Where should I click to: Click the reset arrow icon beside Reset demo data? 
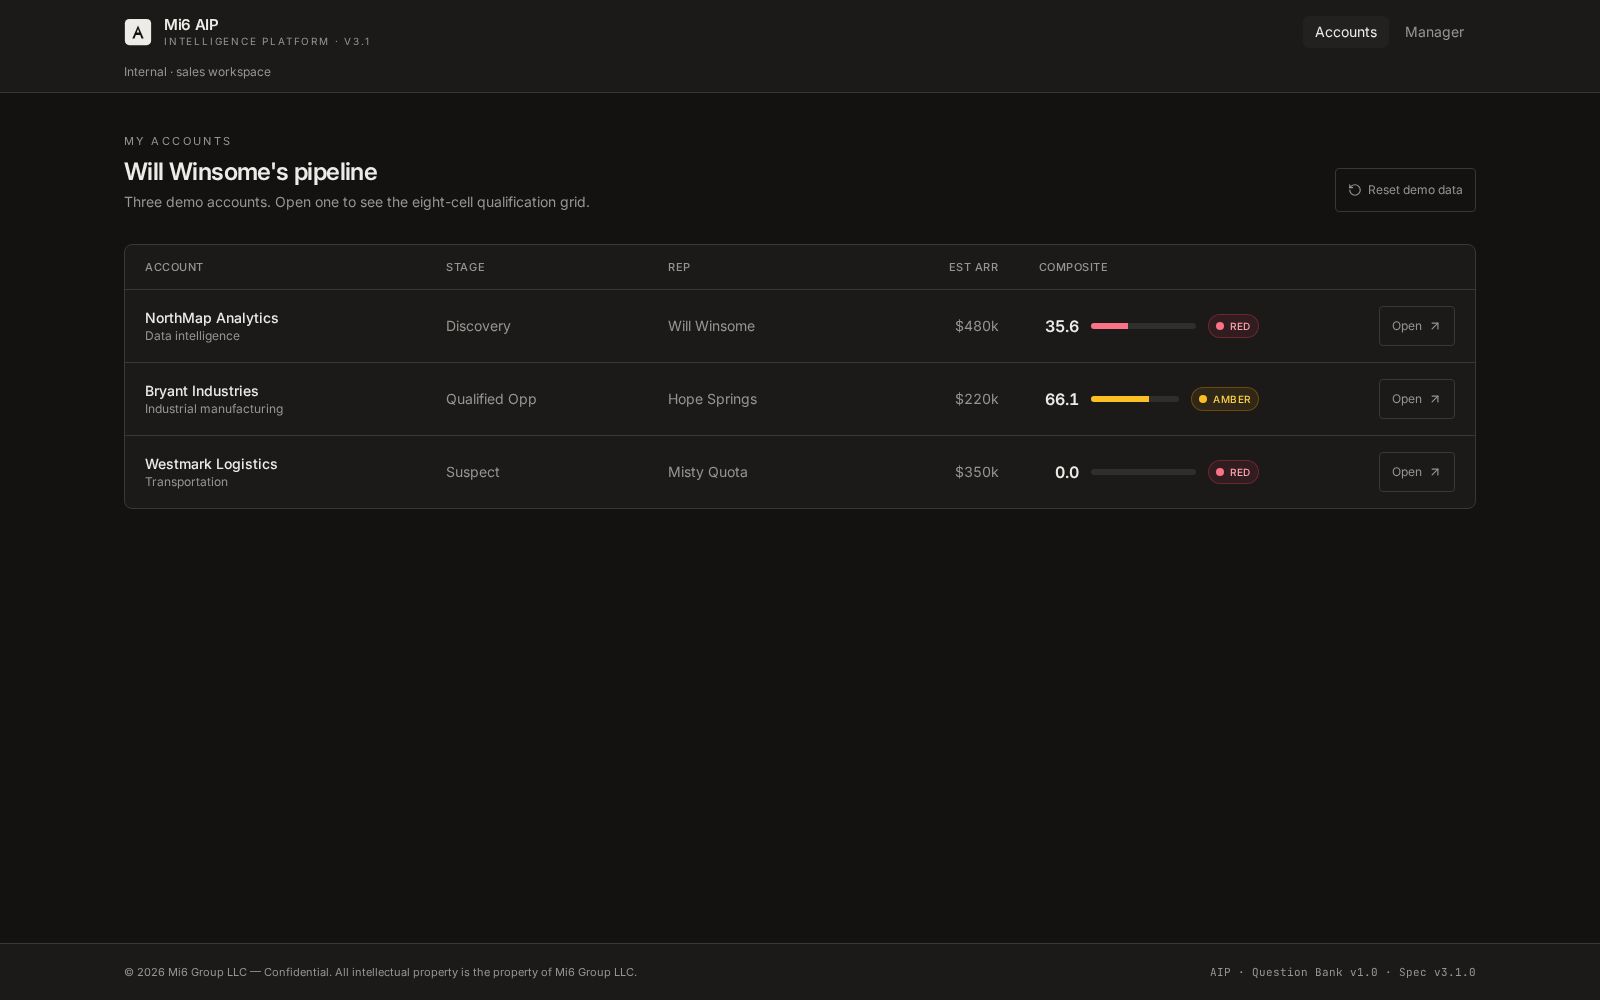pos(1354,190)
